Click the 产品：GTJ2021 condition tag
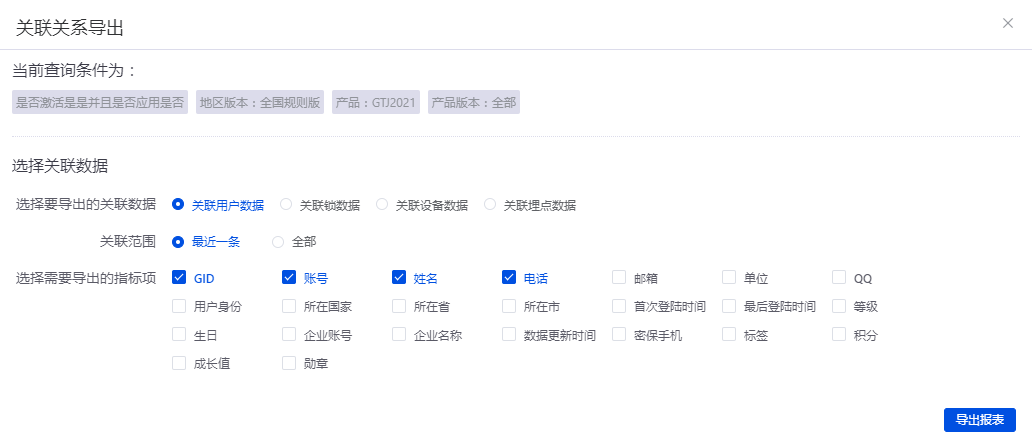This screenshot has width=1032, height=445. coord(376,102)
